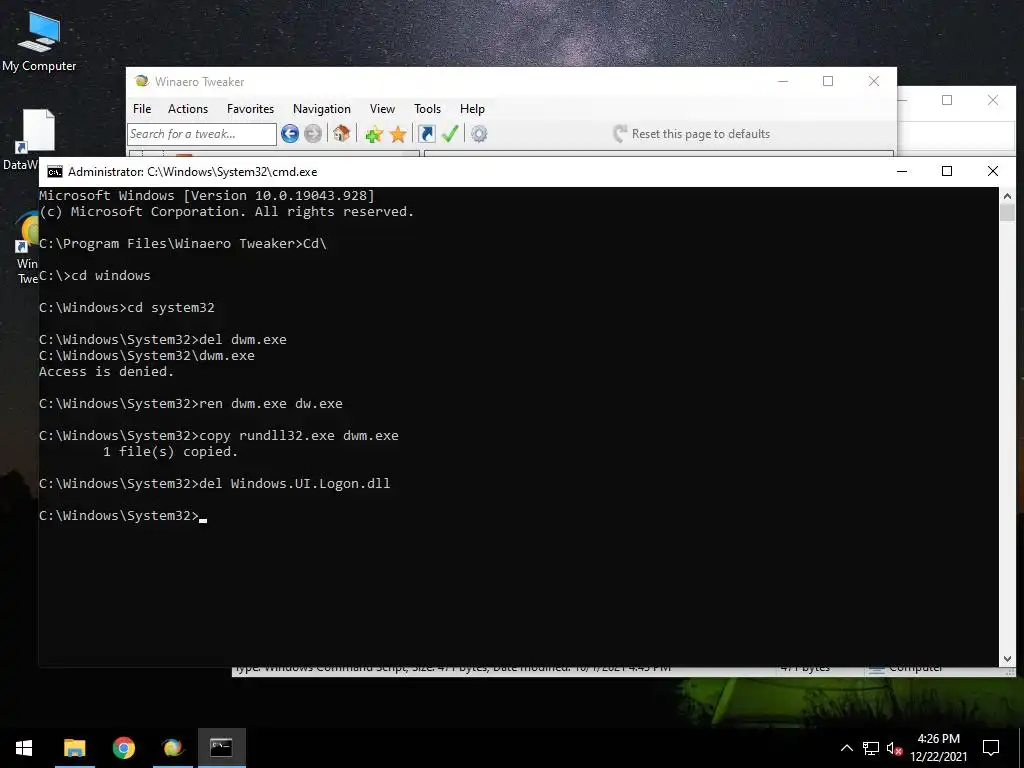The height and width of the screenshot is (768, 1024).
Task: Open File Explorer from the taskbar
Action: (74, 748)
